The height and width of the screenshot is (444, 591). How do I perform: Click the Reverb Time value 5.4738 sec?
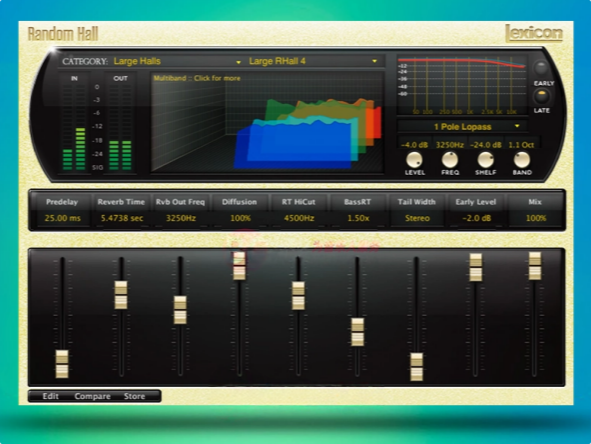coord(121,218)
